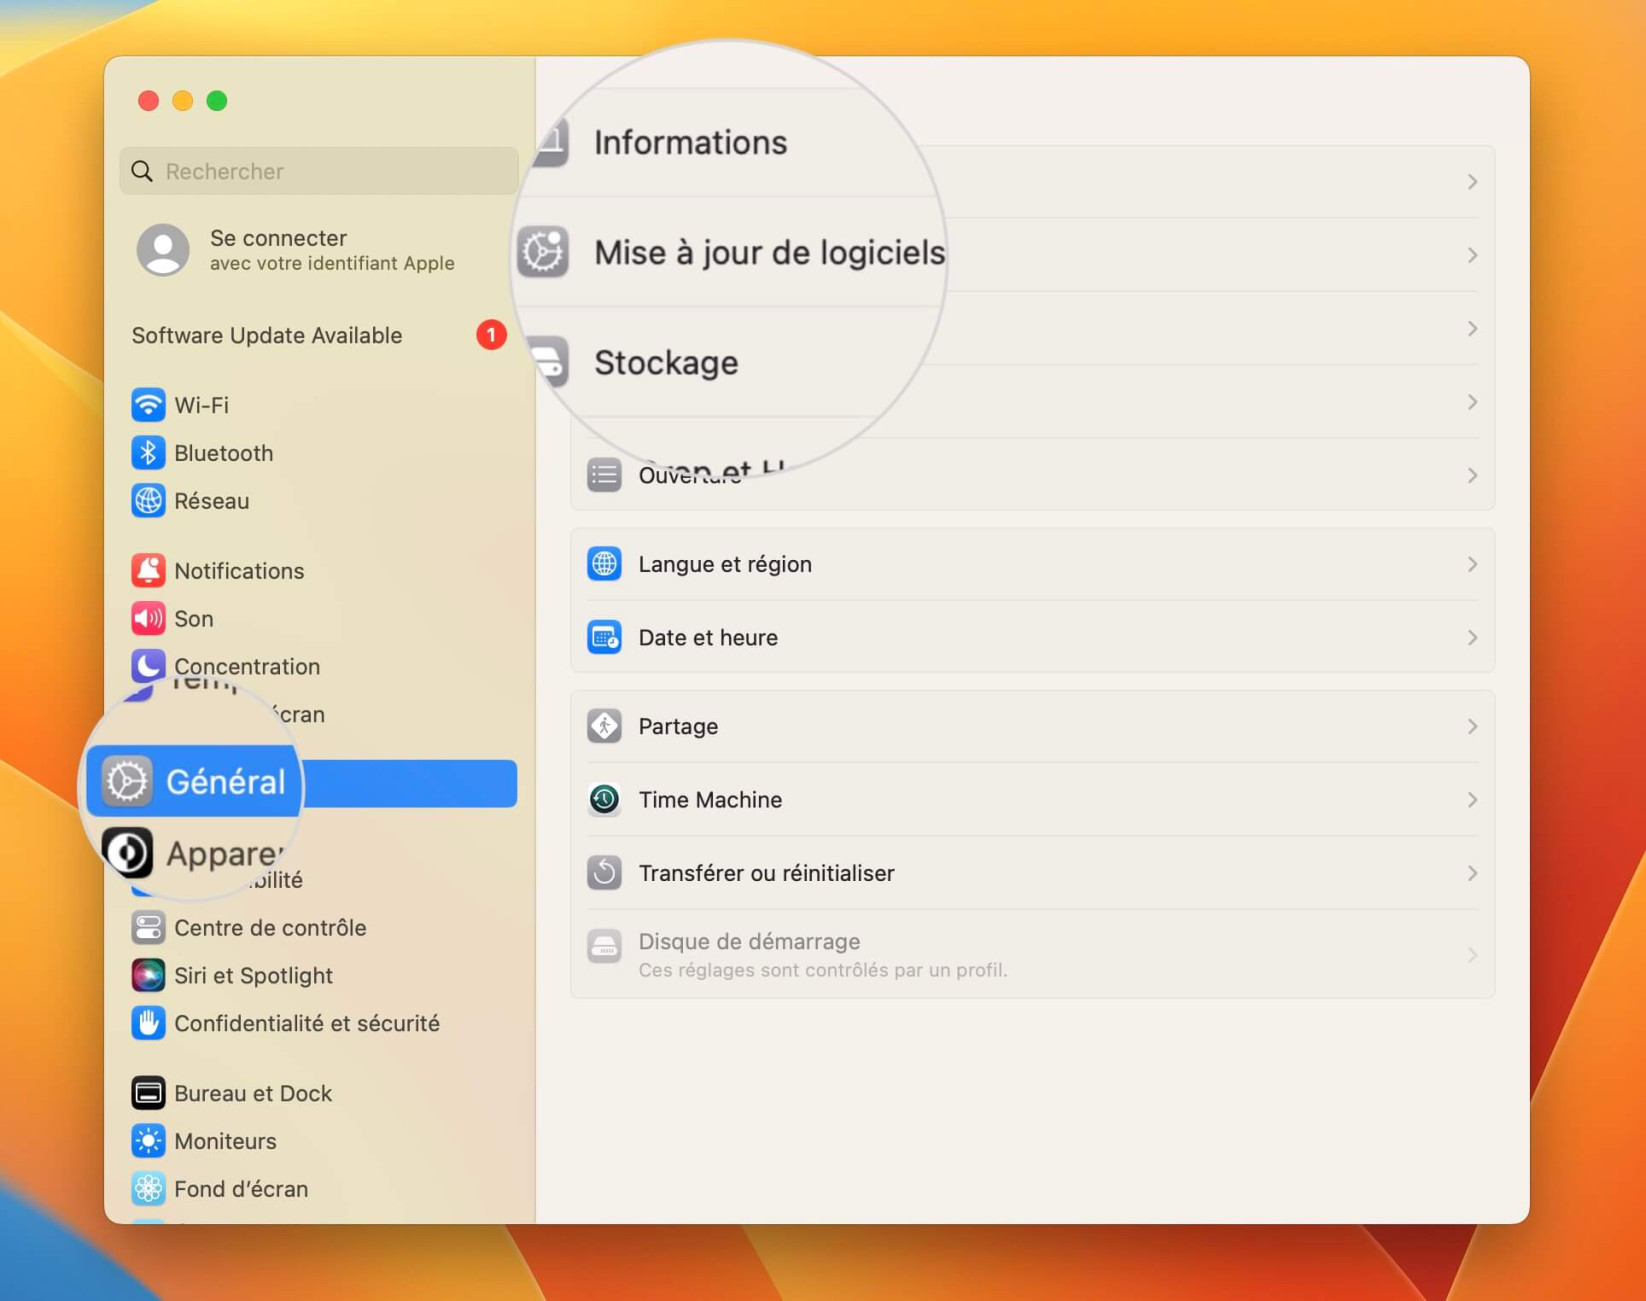
Task: Click the Moniteurs label
Action: tap(225, 1141)
